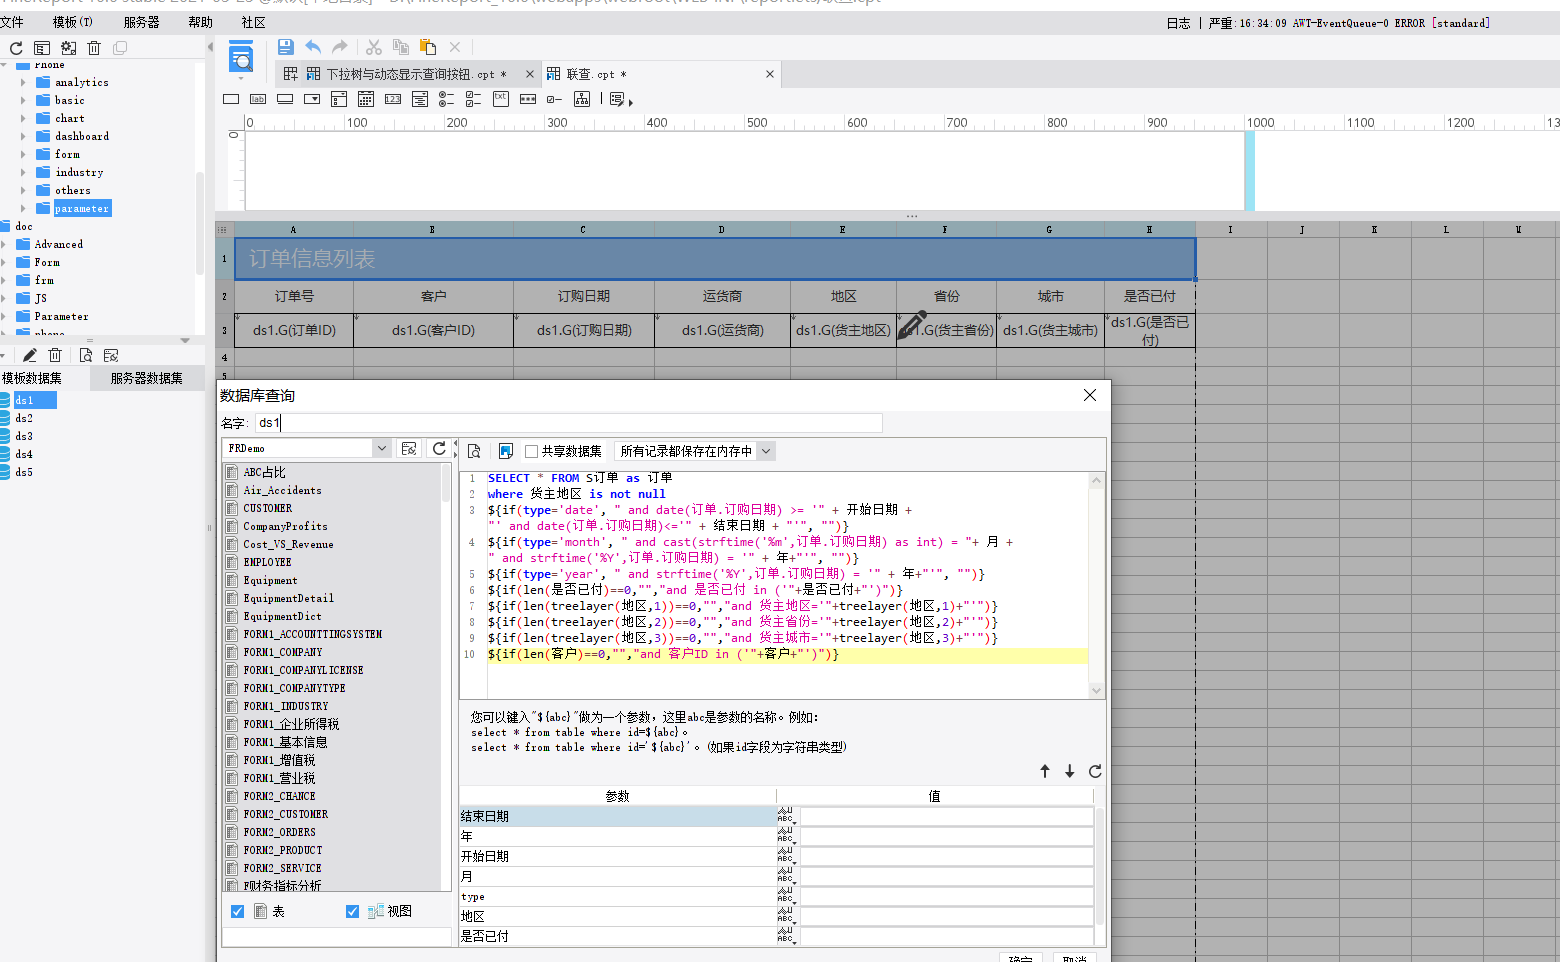Expand the analytics folder
Viewport: 1560px width, 962px height.
(x=23, y=82)
